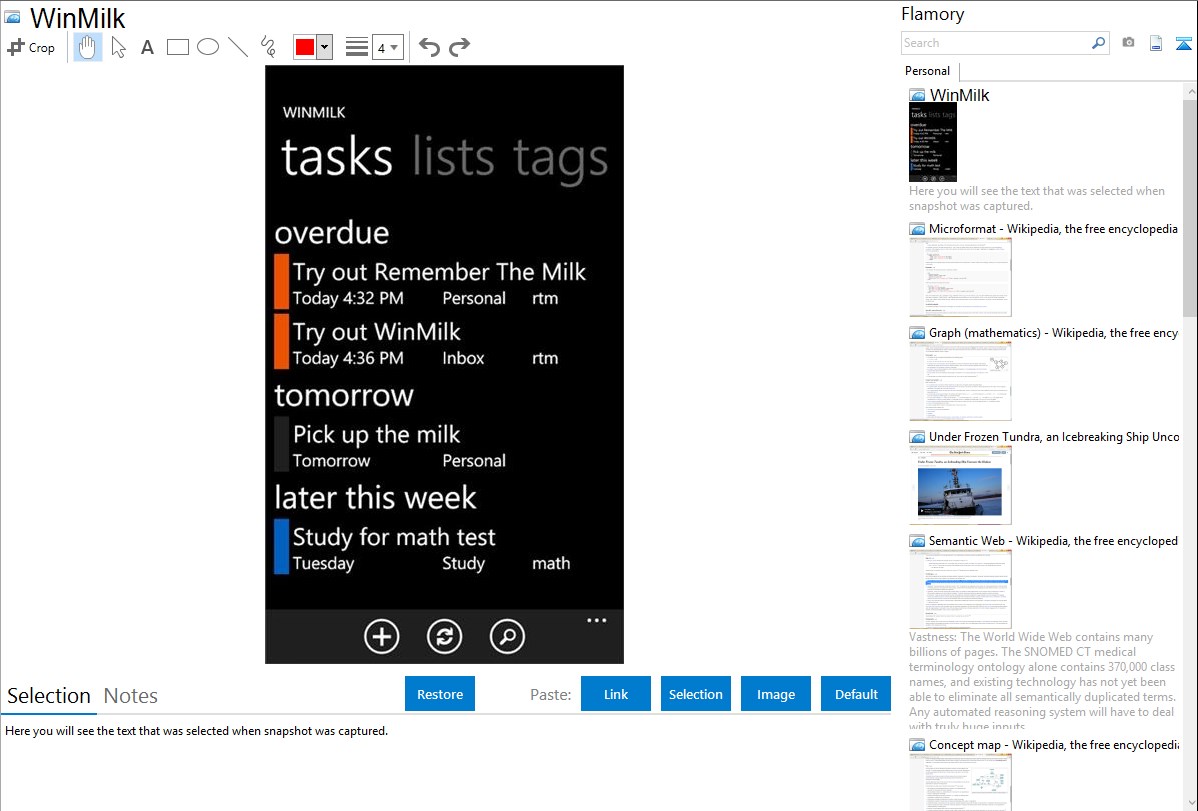Select the rectangle shape tool

tap(177, 47)
